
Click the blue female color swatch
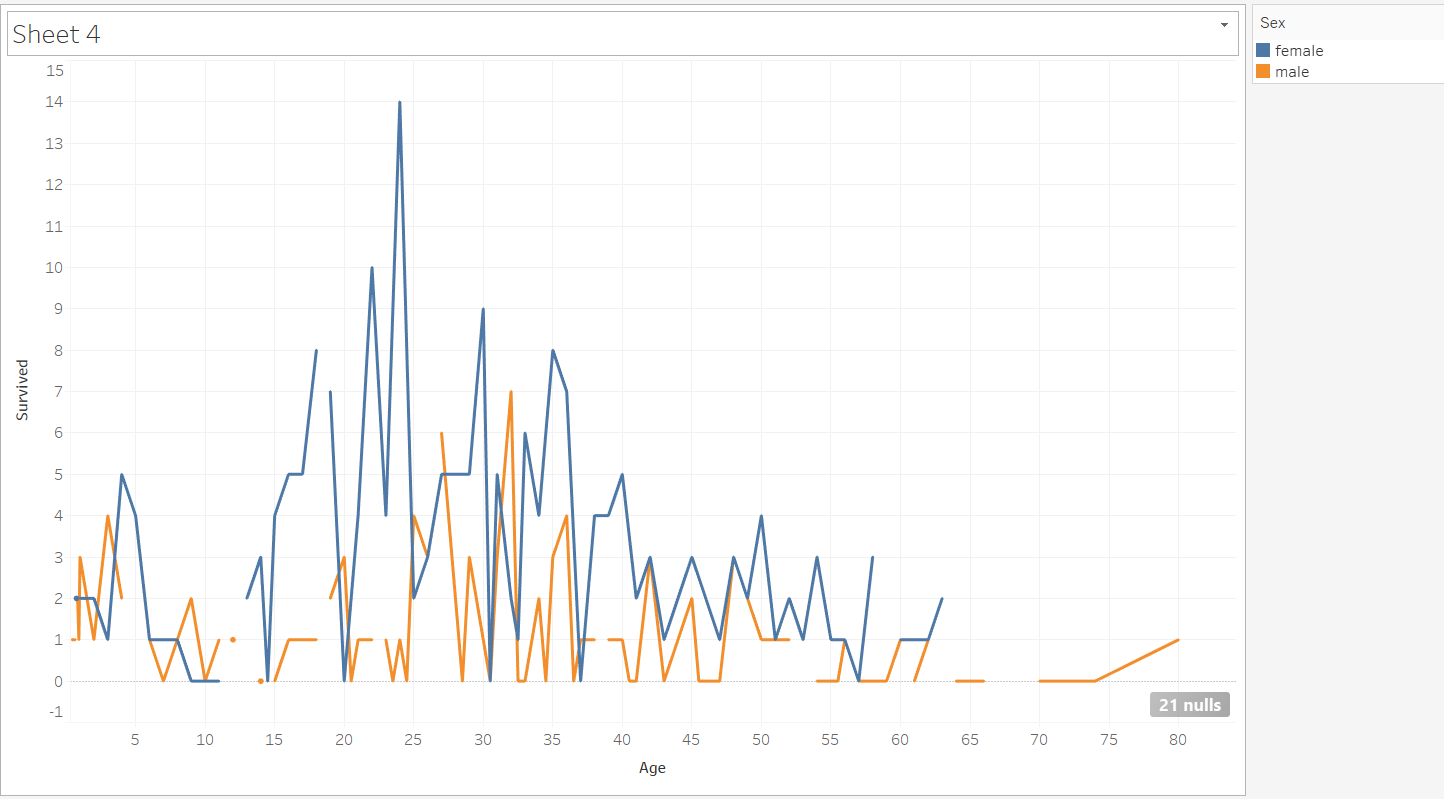pyautogui.click(x=1262, y=50)
